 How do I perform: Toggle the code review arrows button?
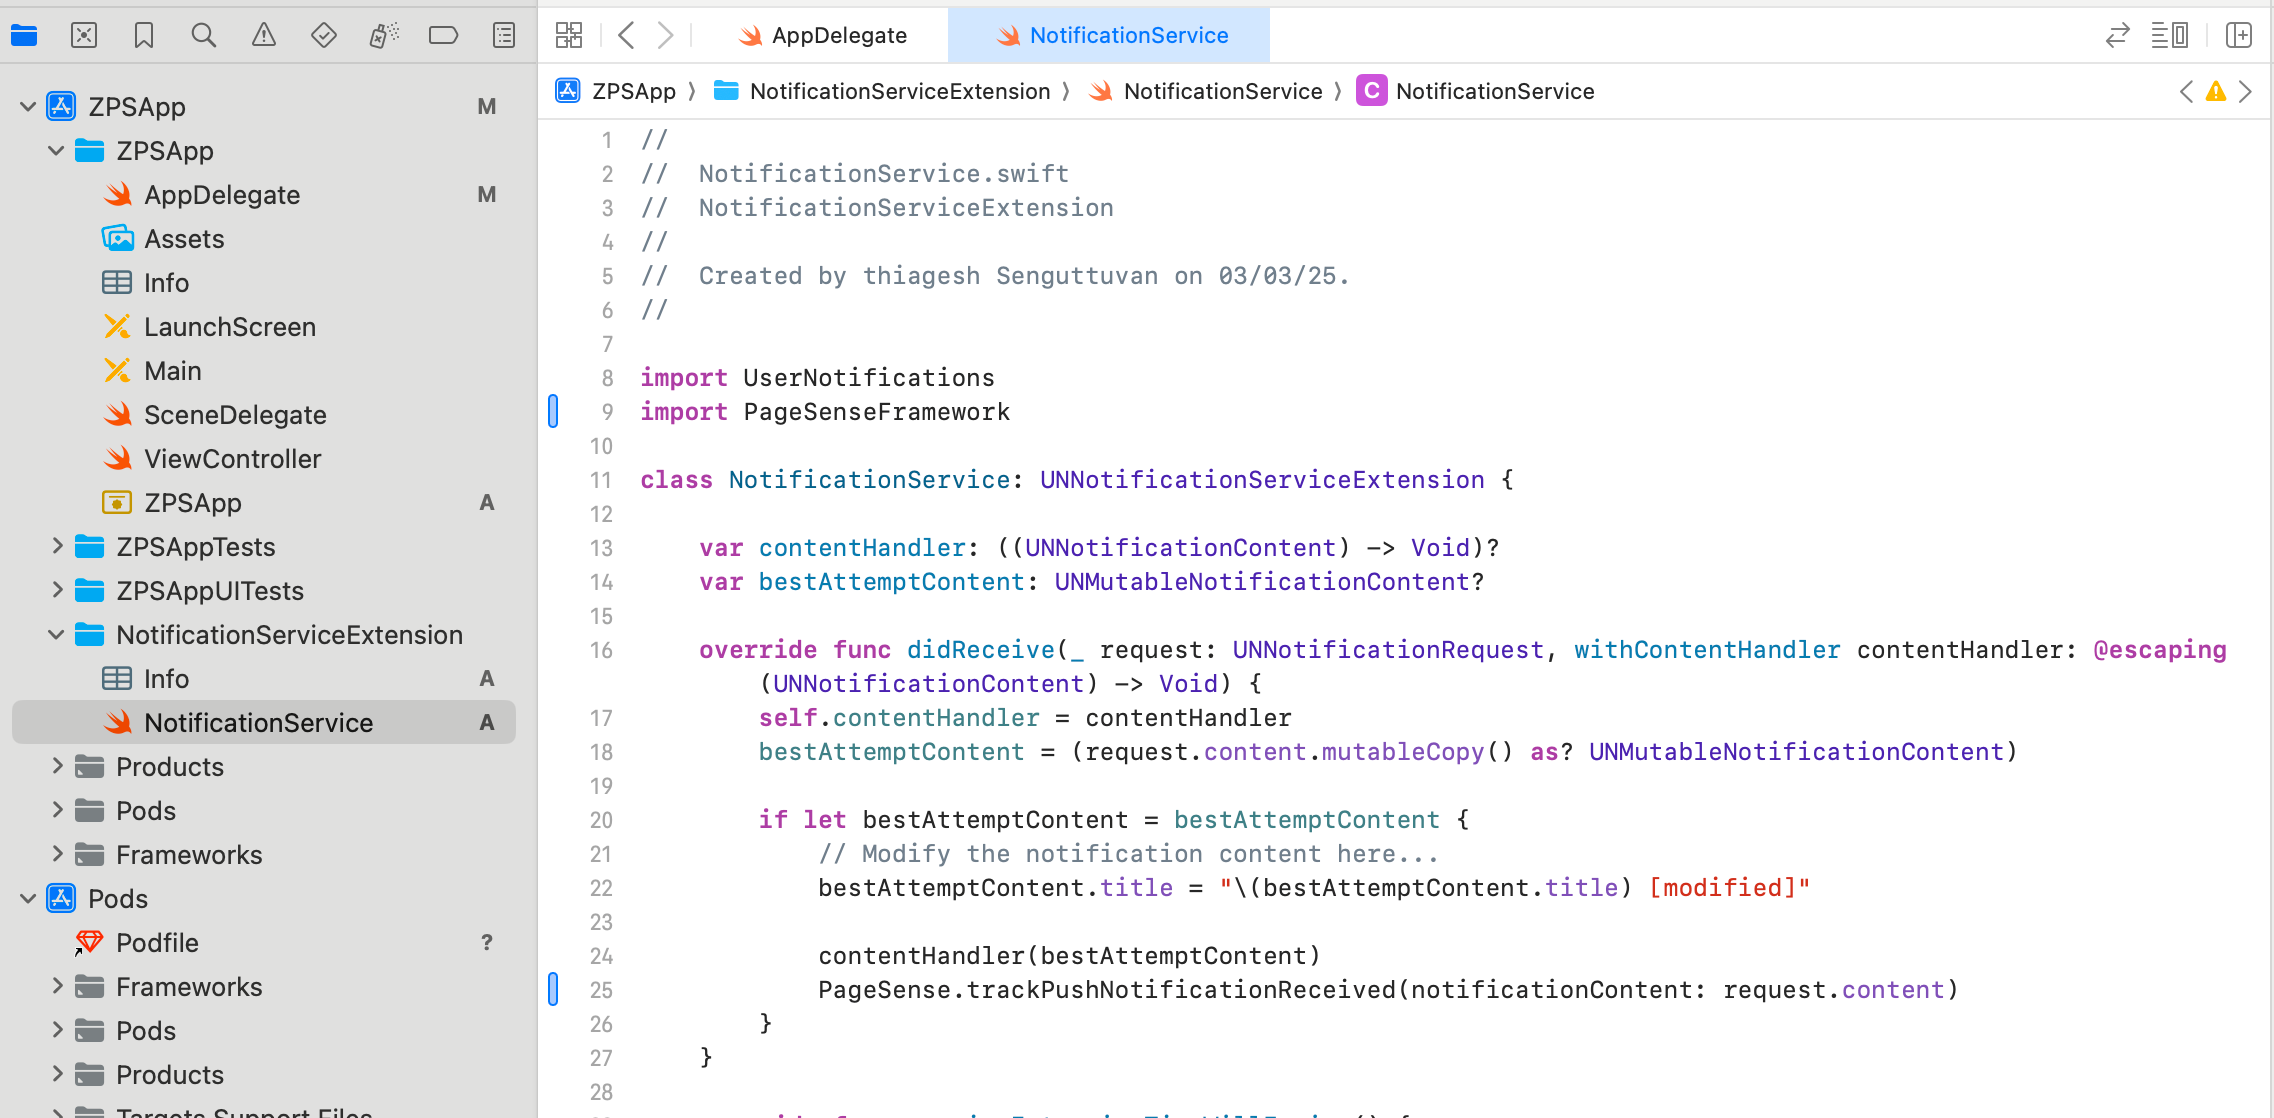click(x=2117, y=36)
